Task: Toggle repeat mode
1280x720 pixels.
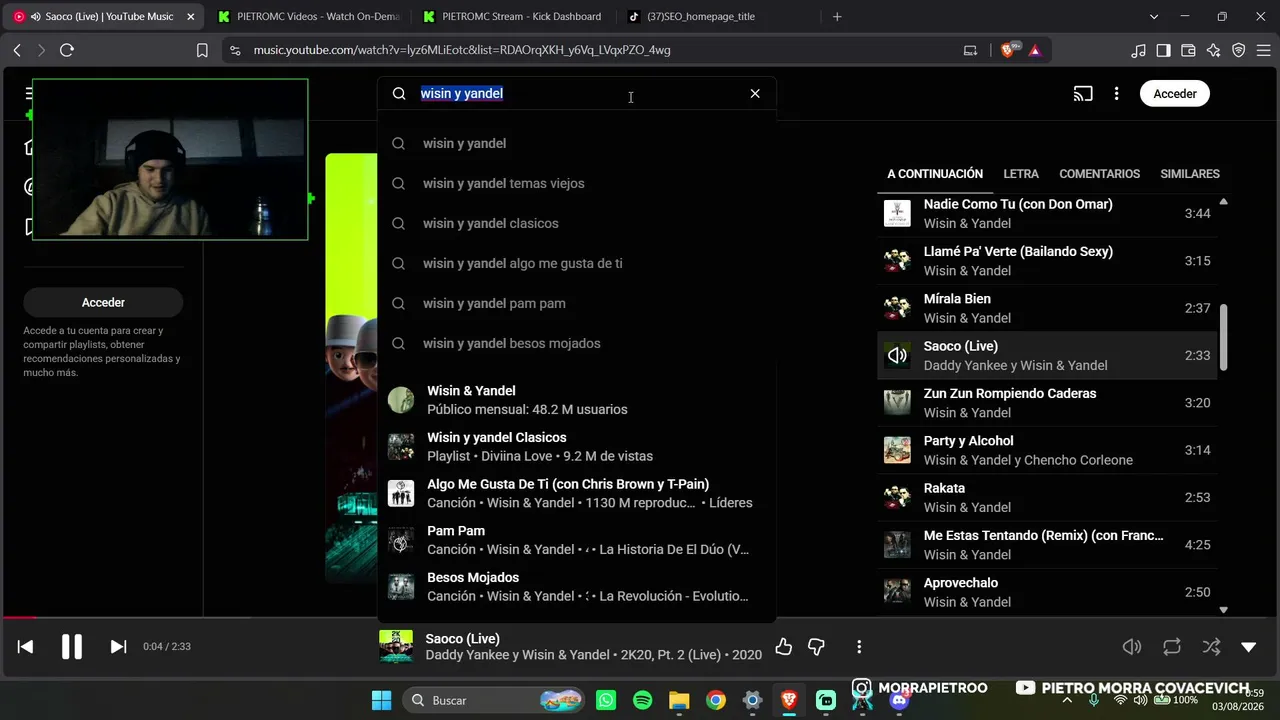Action: pos(1172,647)
